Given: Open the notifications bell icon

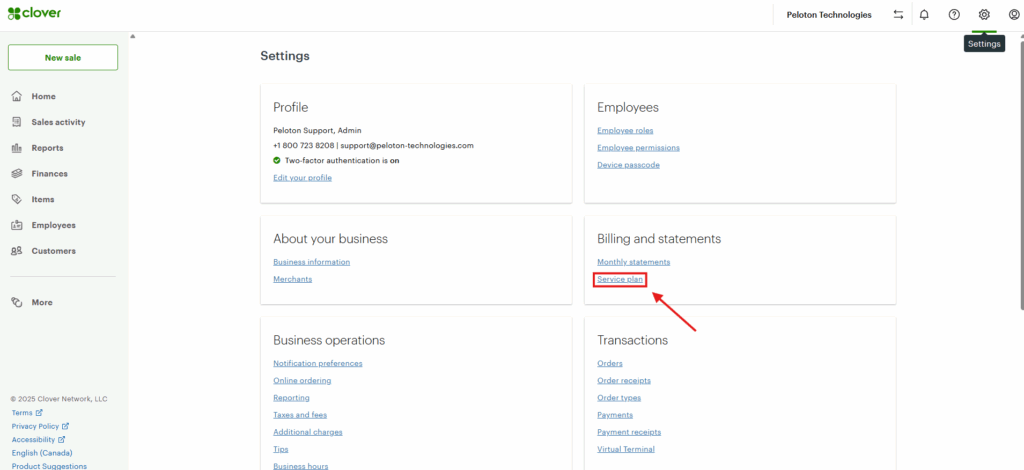Looking at the screenshot, I should point(924,15).
